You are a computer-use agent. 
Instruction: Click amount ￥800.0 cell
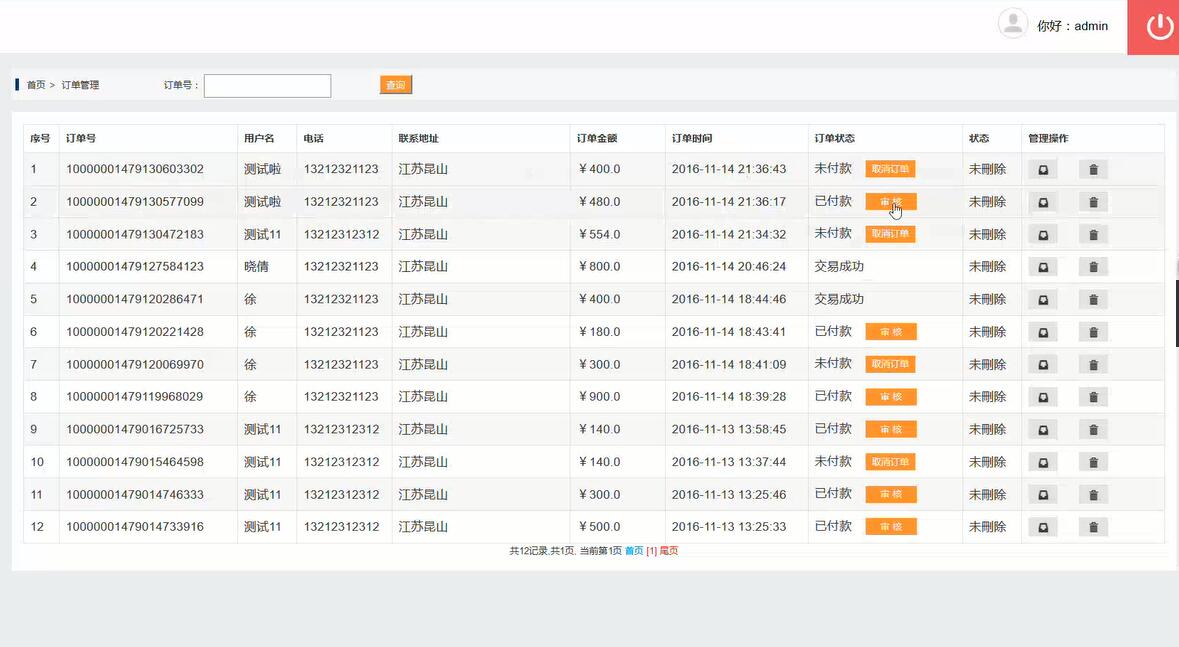tap(599, 266)
